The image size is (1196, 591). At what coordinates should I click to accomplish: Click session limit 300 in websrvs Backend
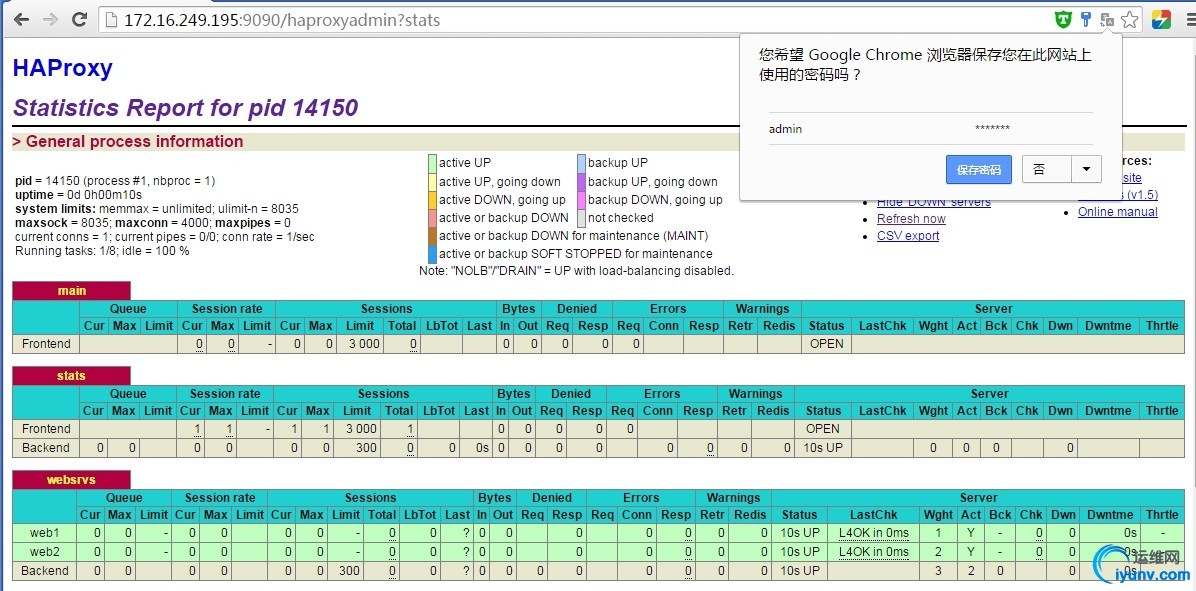[x=349, y=570]
